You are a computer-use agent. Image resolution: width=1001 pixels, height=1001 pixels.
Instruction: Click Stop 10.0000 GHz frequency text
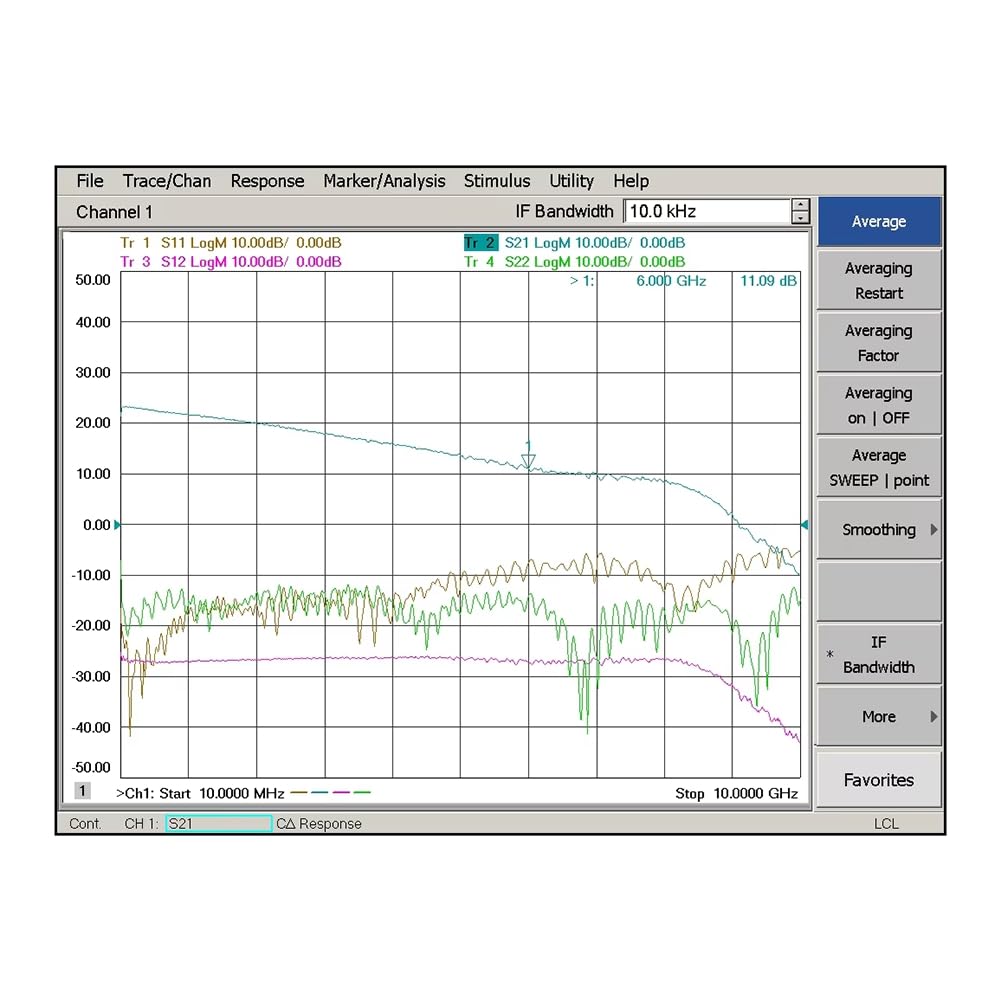click(737, 794)
